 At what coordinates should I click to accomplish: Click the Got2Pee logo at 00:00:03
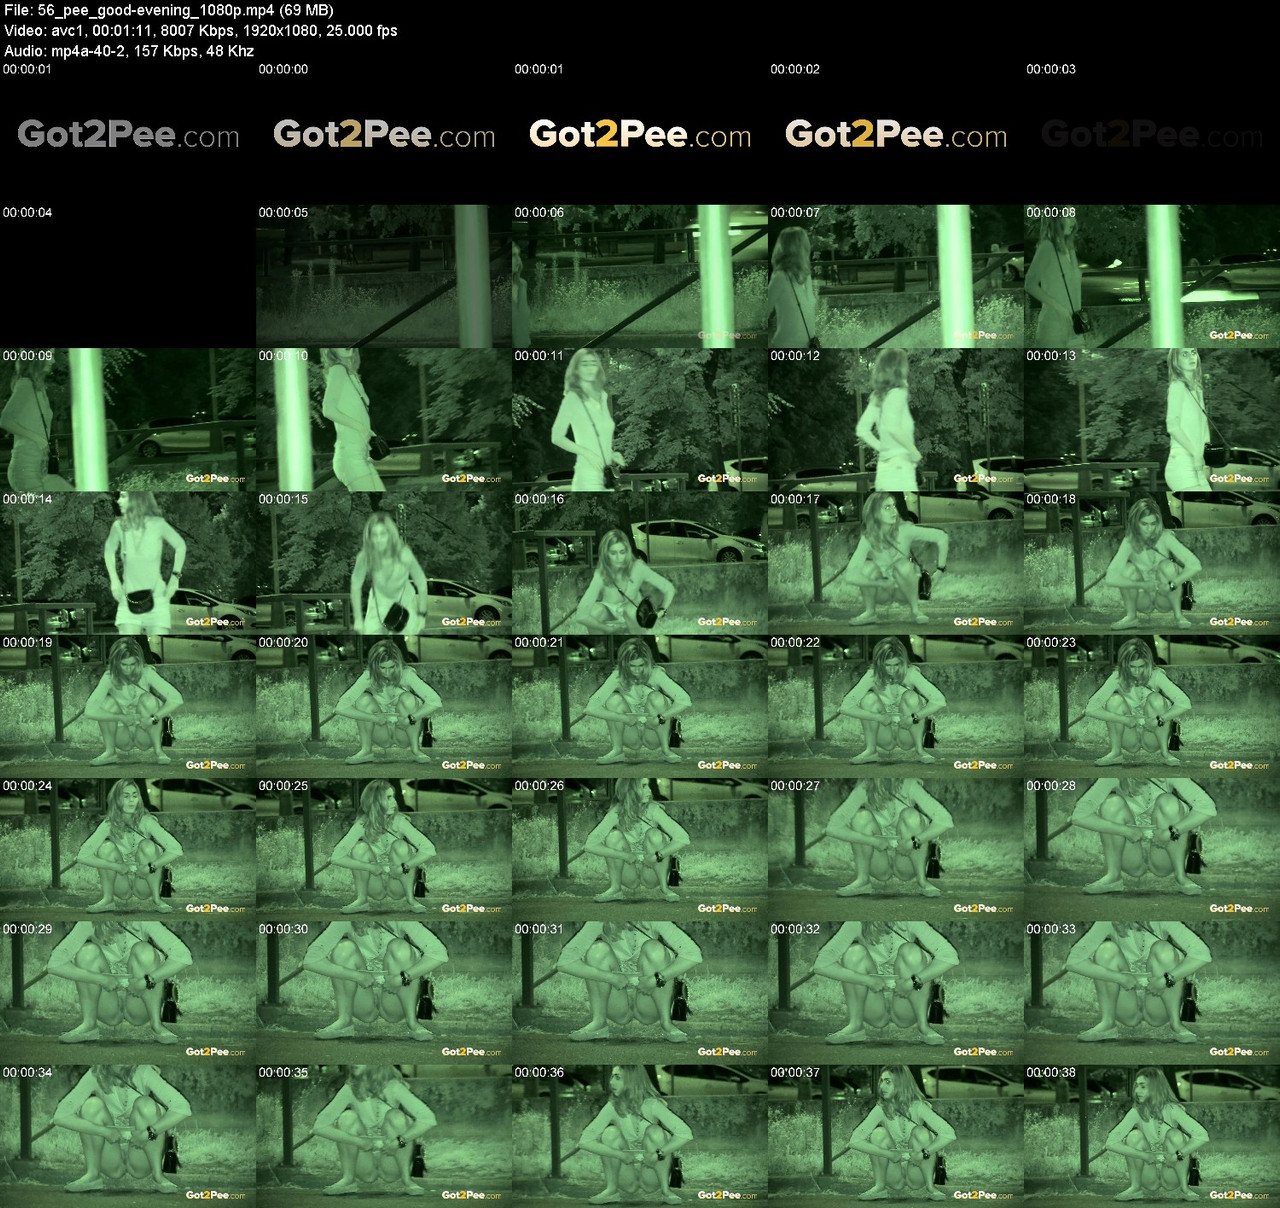click(1151, 131)
